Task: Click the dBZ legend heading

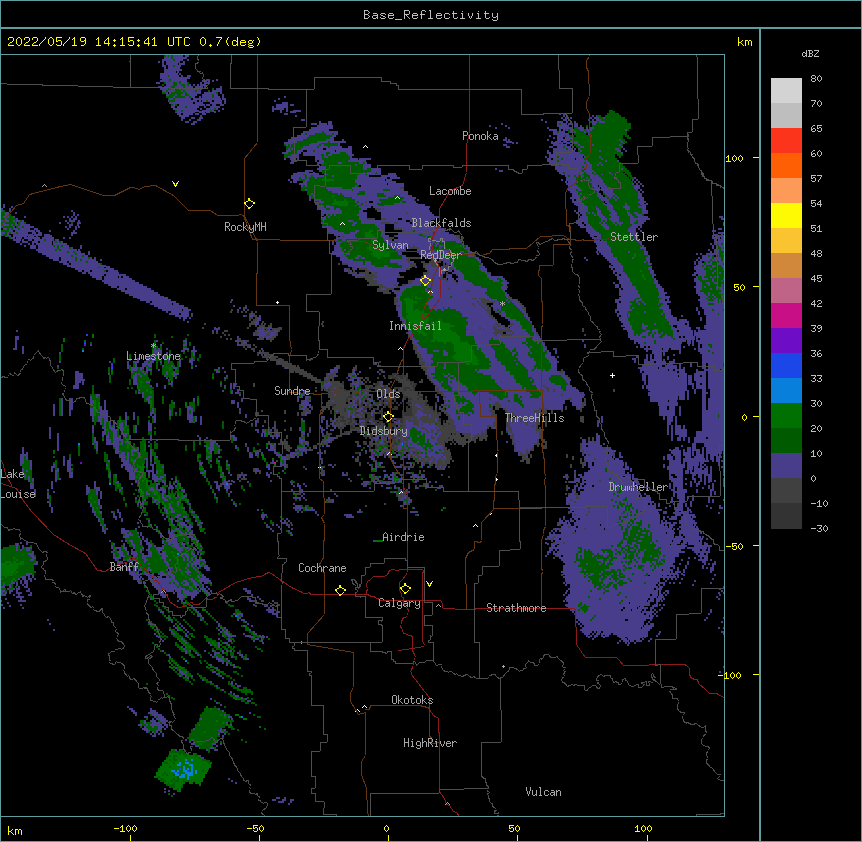Action: pyautogui.click(x=810, y=53)
